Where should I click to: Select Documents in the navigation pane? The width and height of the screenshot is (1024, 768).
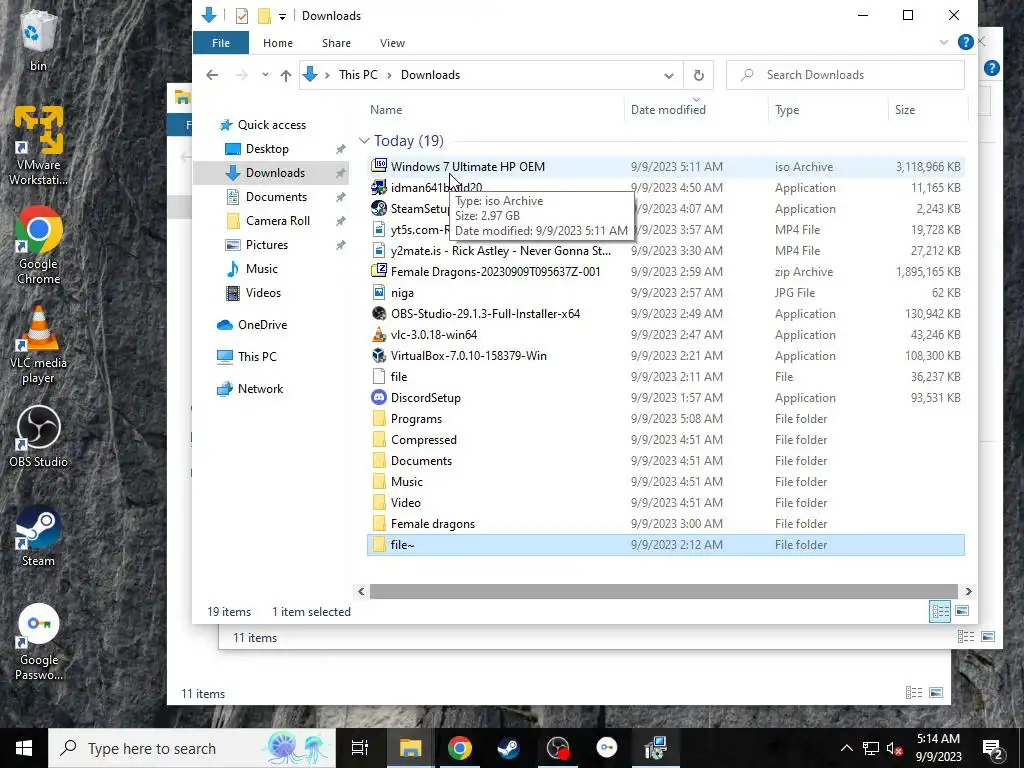click(276, 197)
